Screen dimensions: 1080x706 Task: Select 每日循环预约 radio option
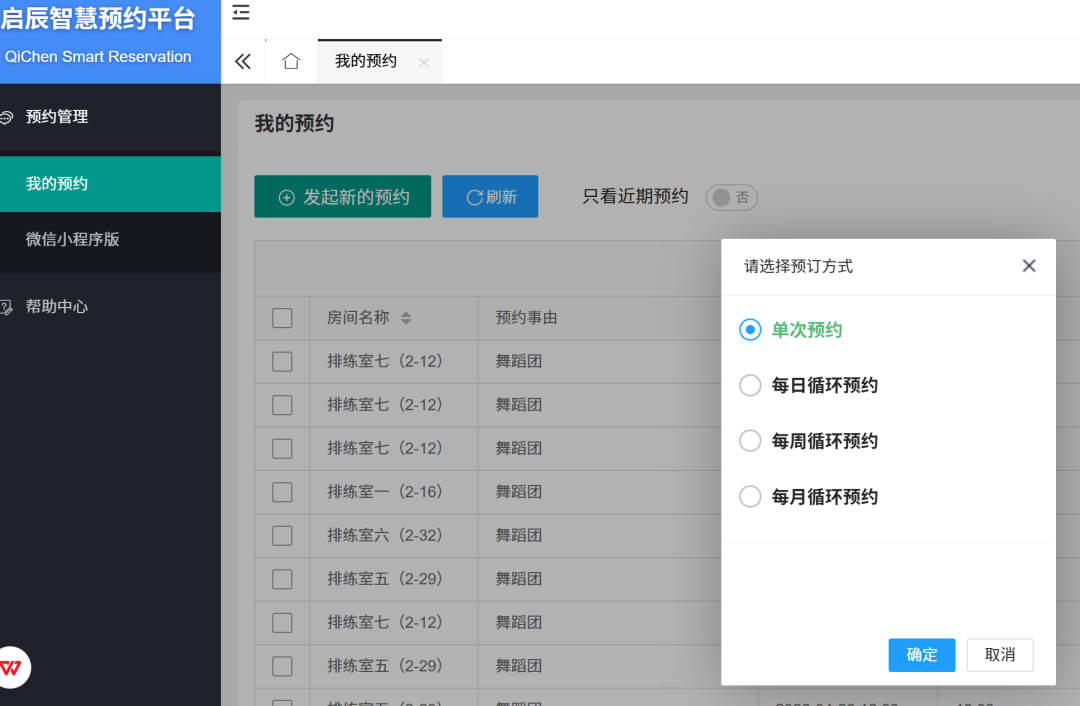750,385
